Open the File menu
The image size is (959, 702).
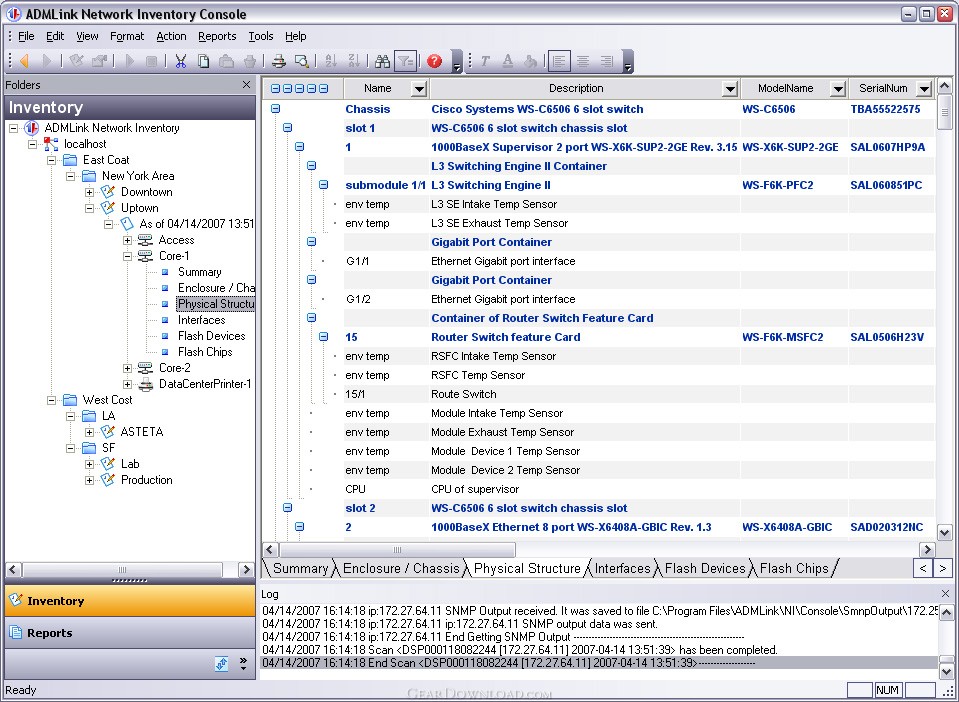[x=26, y=36]
